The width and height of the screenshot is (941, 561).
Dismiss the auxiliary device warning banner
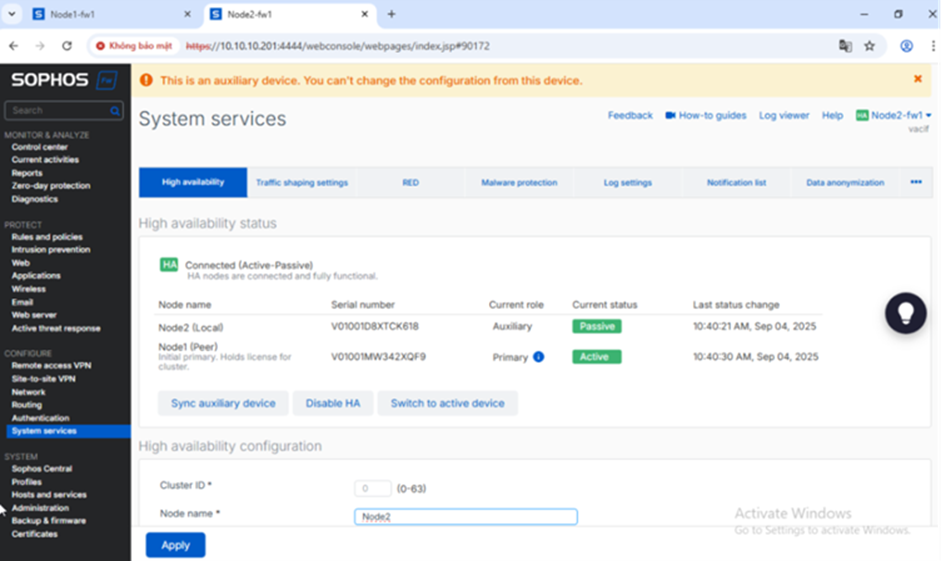917,79
